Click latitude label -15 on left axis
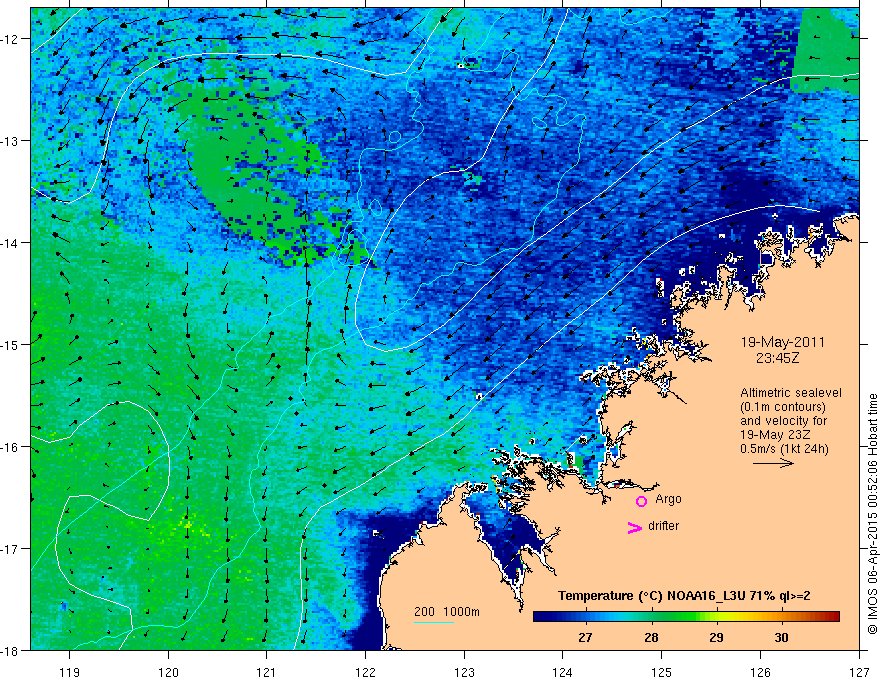The height and width of the screenshot is (680, 880). [10, 344]
